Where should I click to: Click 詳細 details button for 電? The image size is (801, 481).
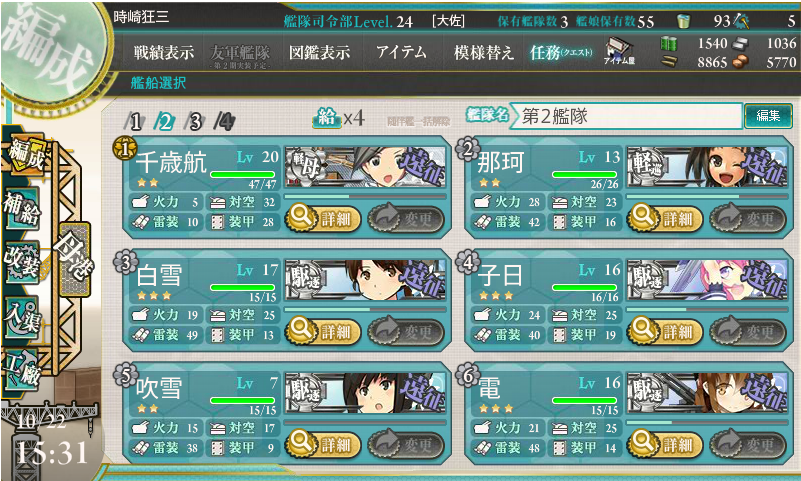pyautogui.click(x=665, y=445)
